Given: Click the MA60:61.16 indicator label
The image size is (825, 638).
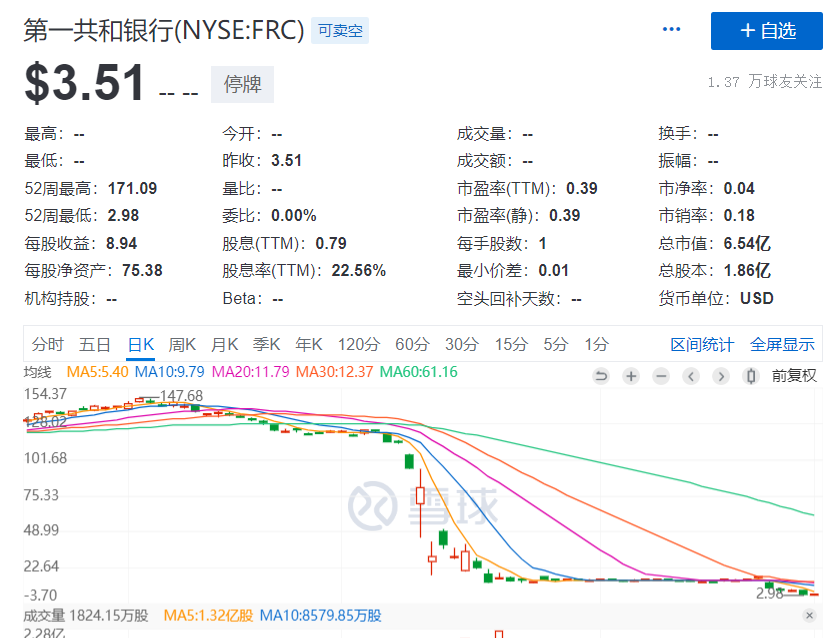Looking at the screenshot, I should (419, 372).
